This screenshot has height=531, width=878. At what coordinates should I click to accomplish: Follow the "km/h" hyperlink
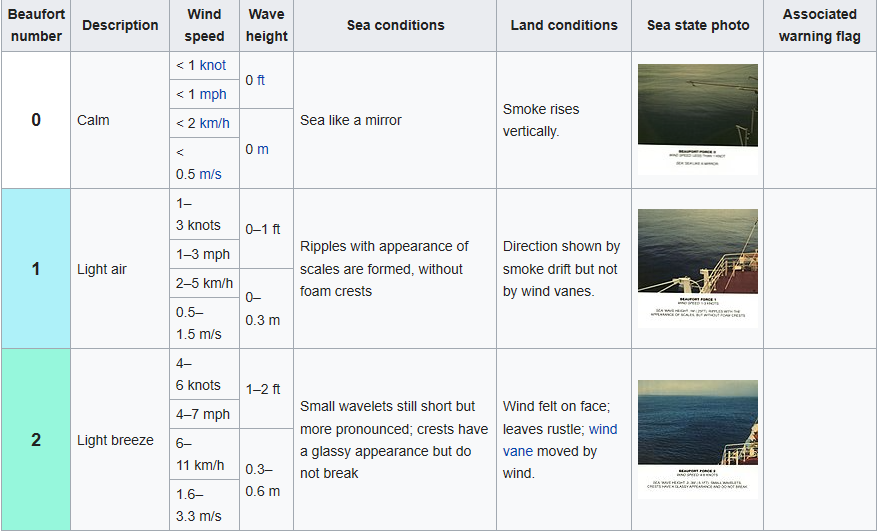[x=217, y=123]
